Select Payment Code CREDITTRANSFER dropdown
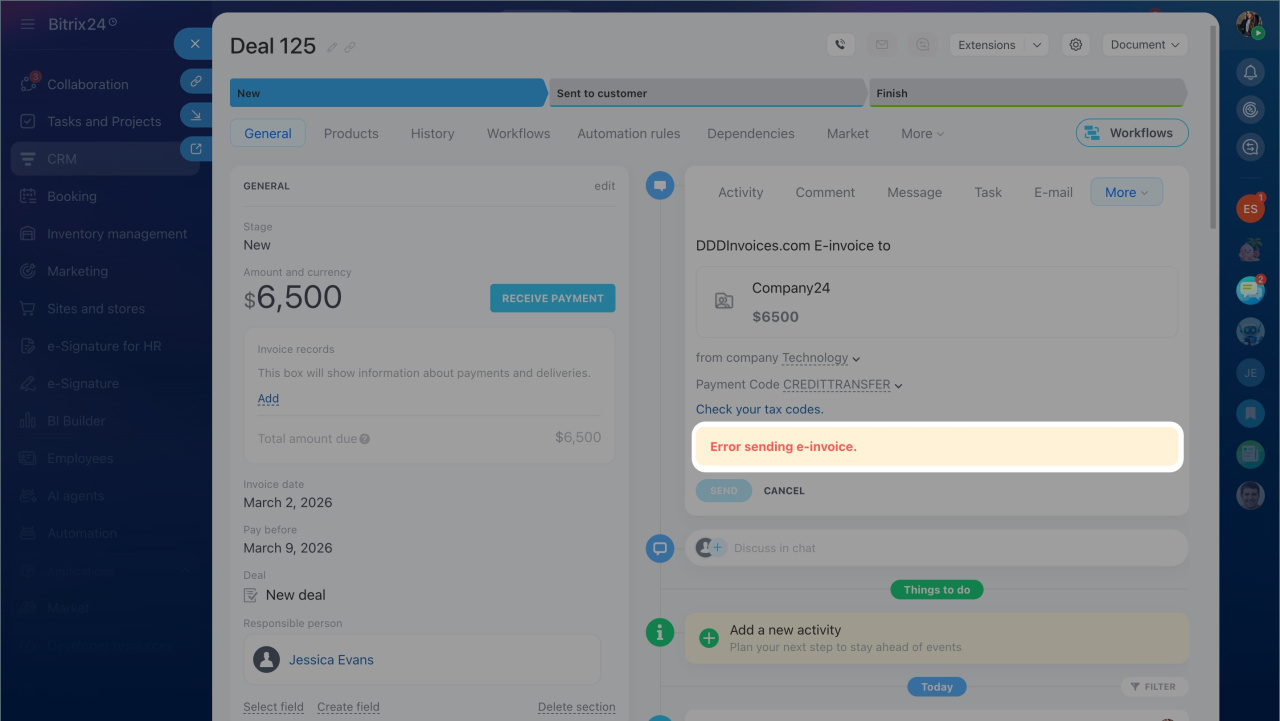The width and height of the screenshot is (1280, 721). (842, 385)
